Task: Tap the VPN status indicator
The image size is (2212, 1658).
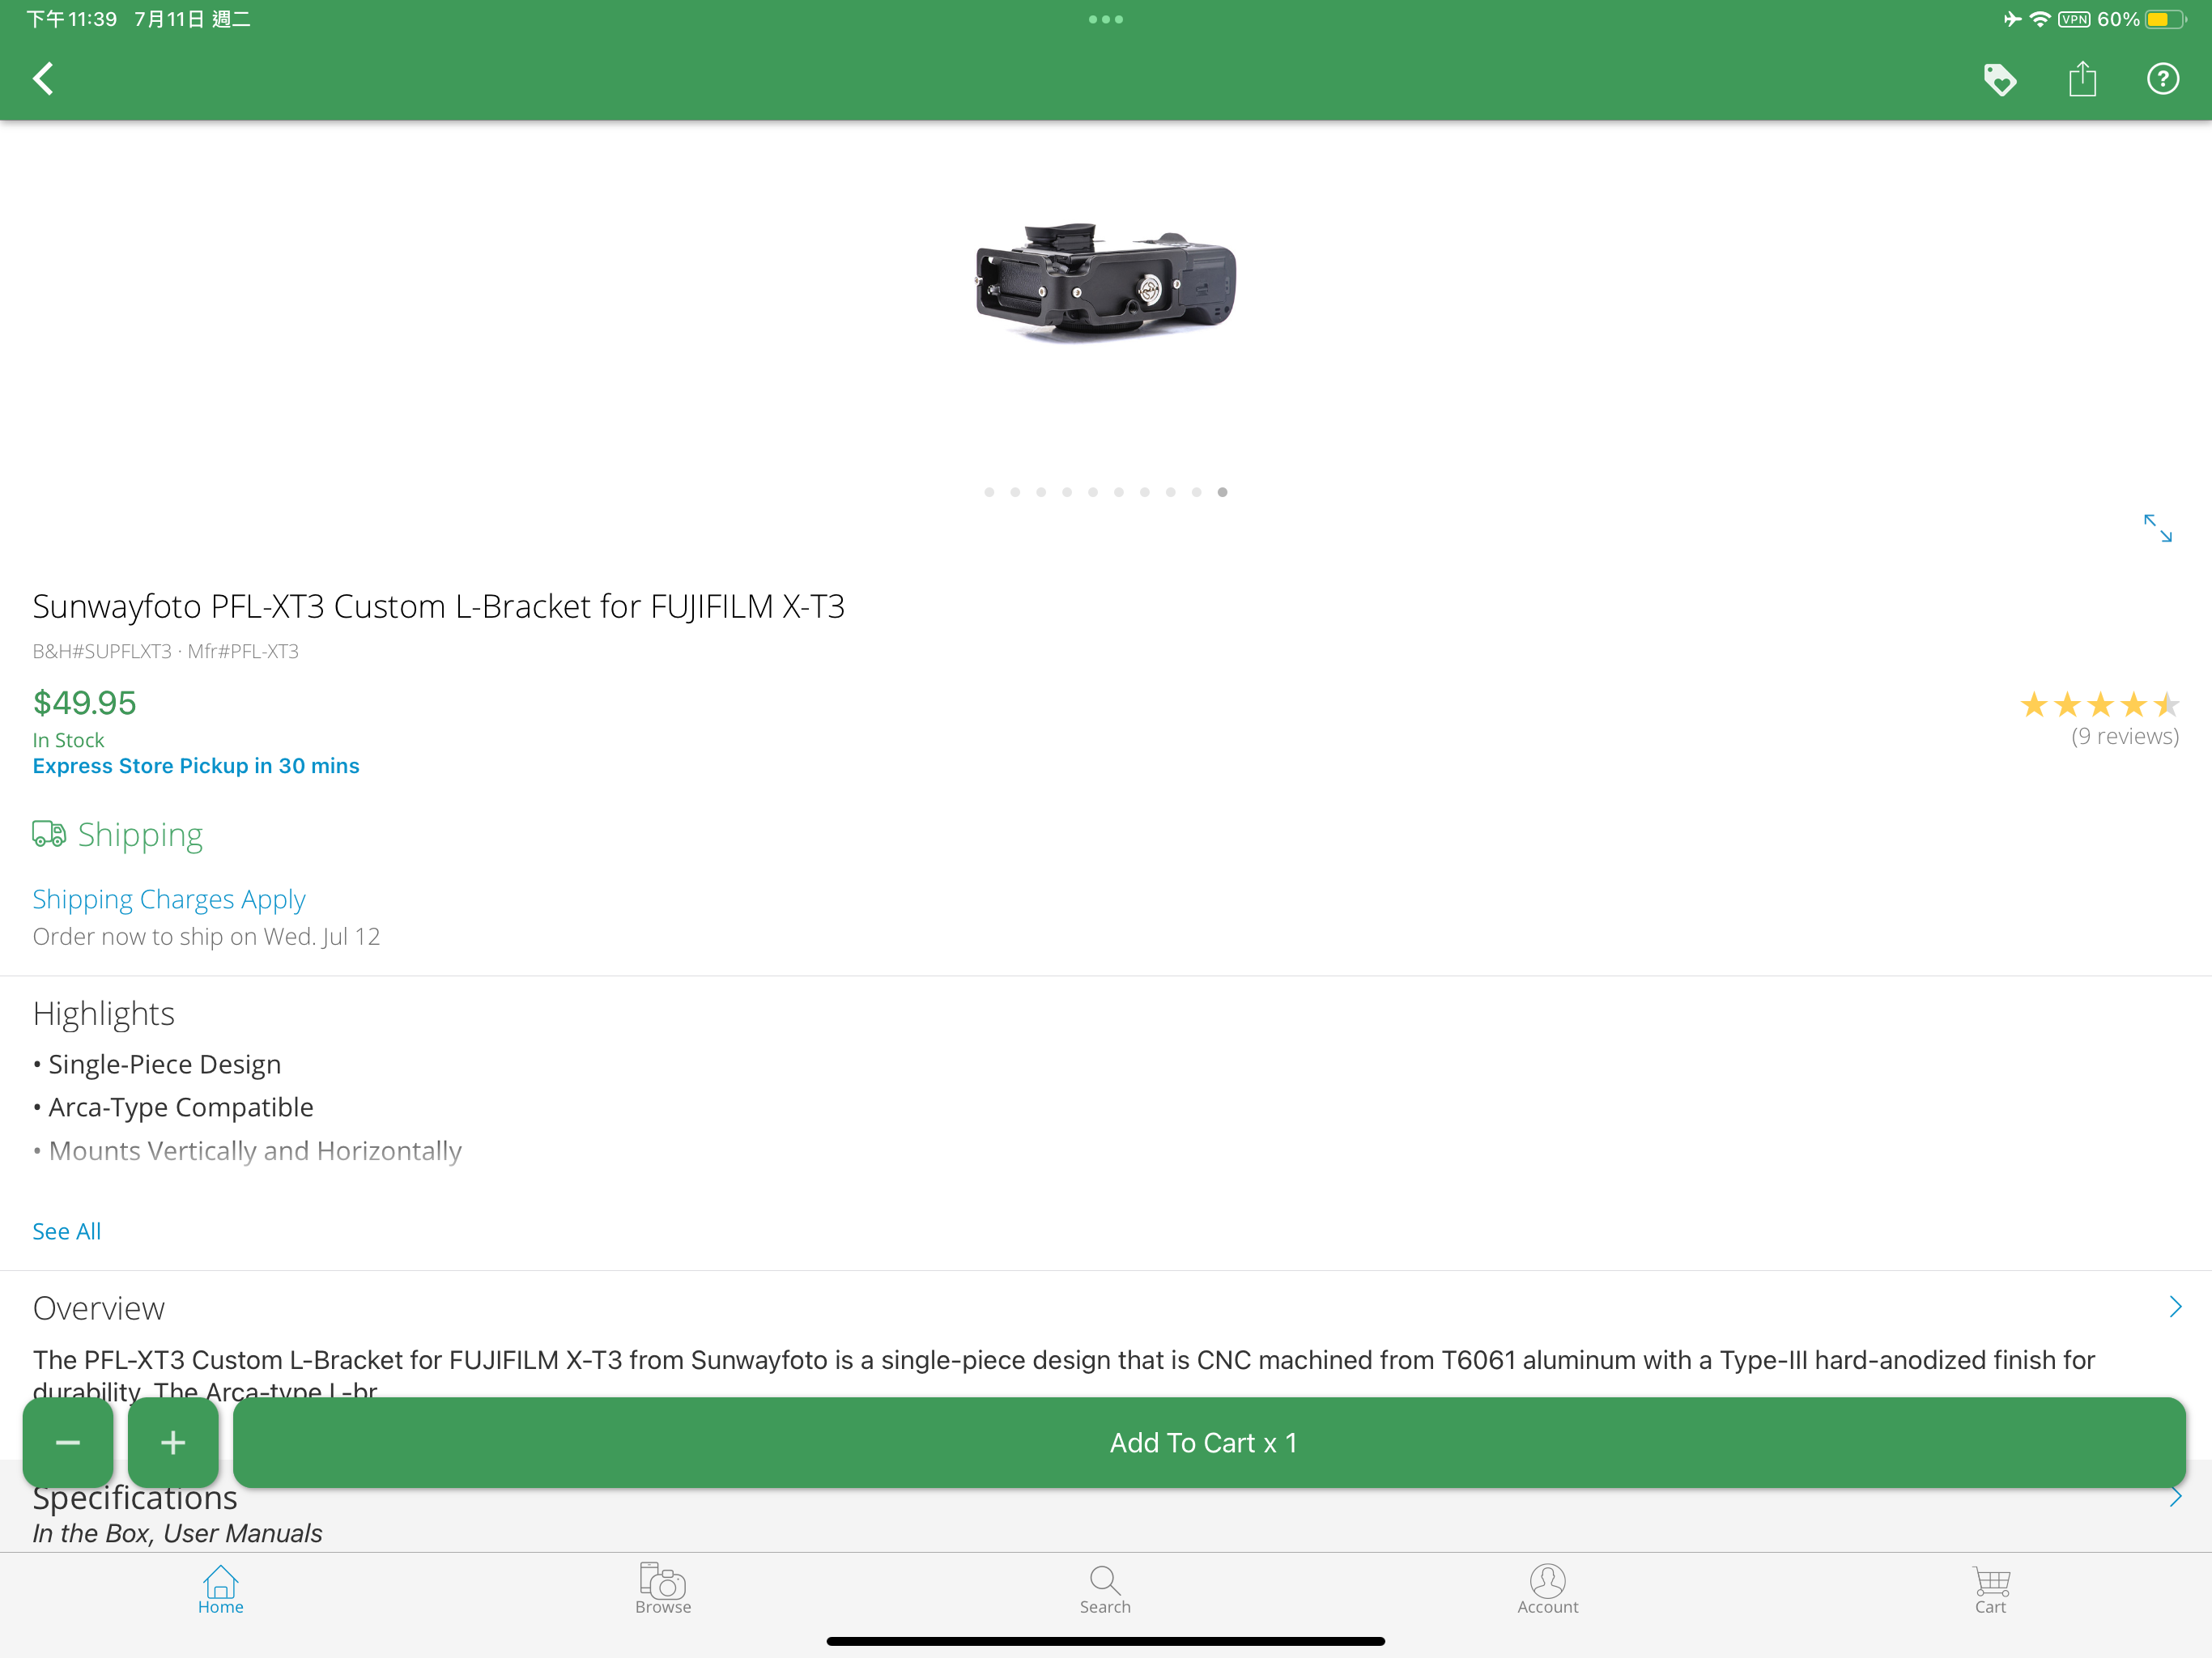Action: pos(2074,19)
